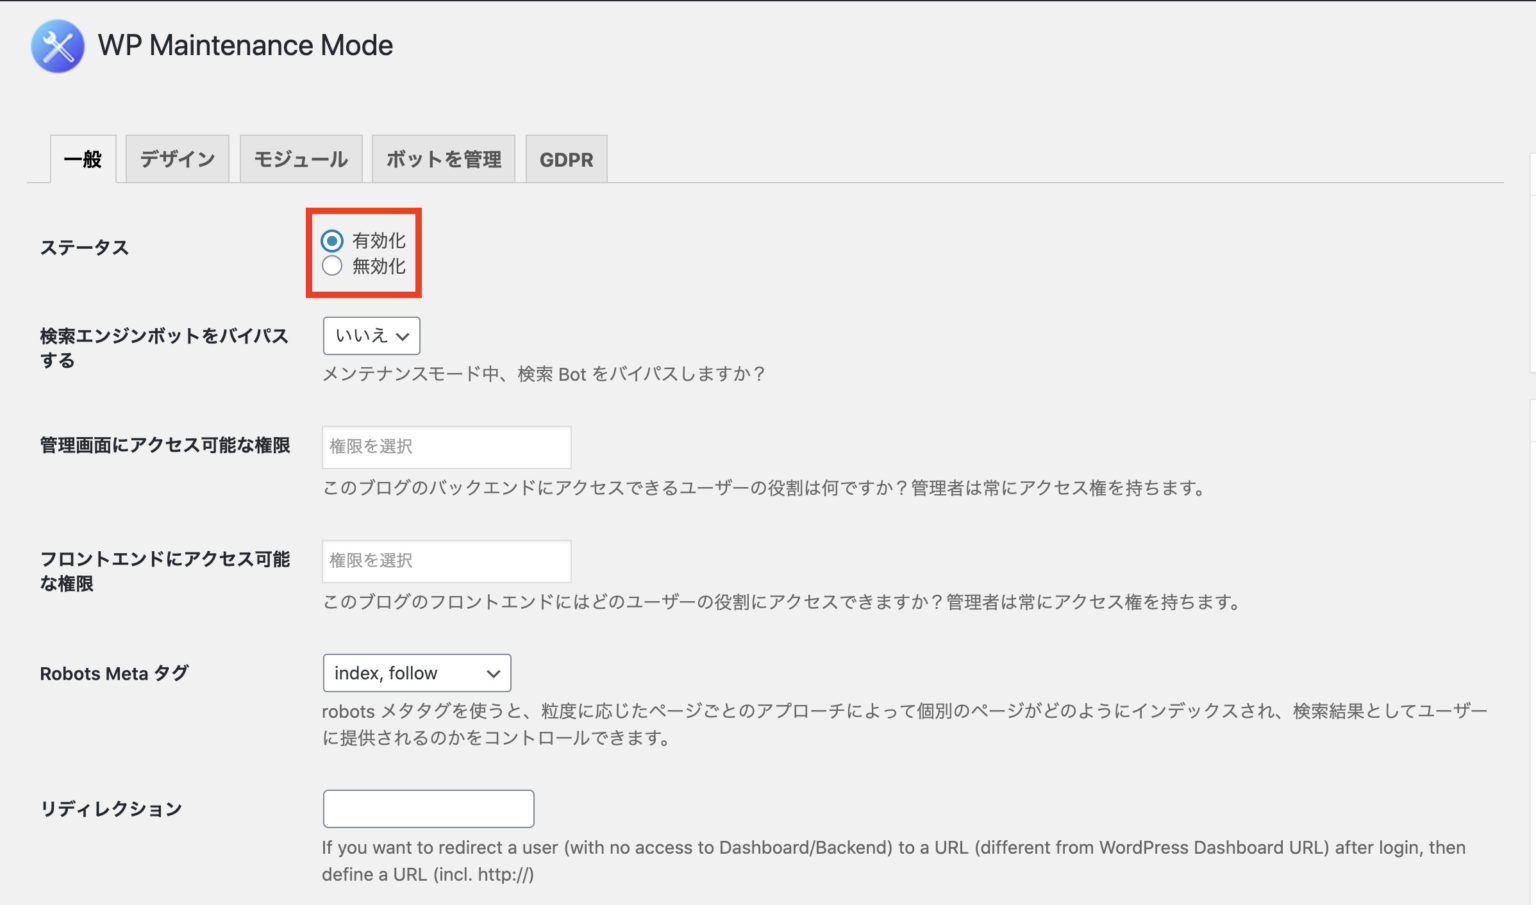Click the WP Maintenance Mode wrench logo
The height and width of the screenshot is (905, 1536).
57,46
